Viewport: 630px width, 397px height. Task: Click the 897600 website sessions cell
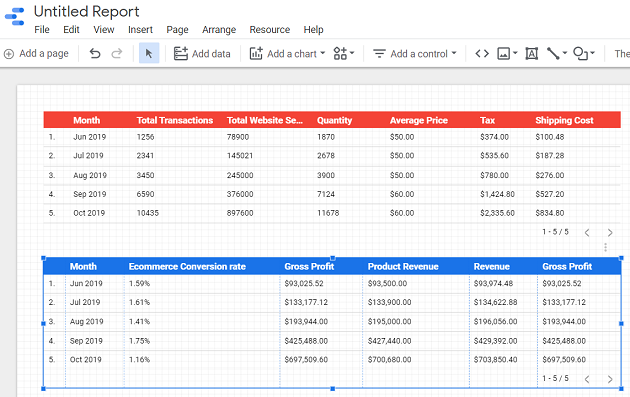(x=240, y=213)
